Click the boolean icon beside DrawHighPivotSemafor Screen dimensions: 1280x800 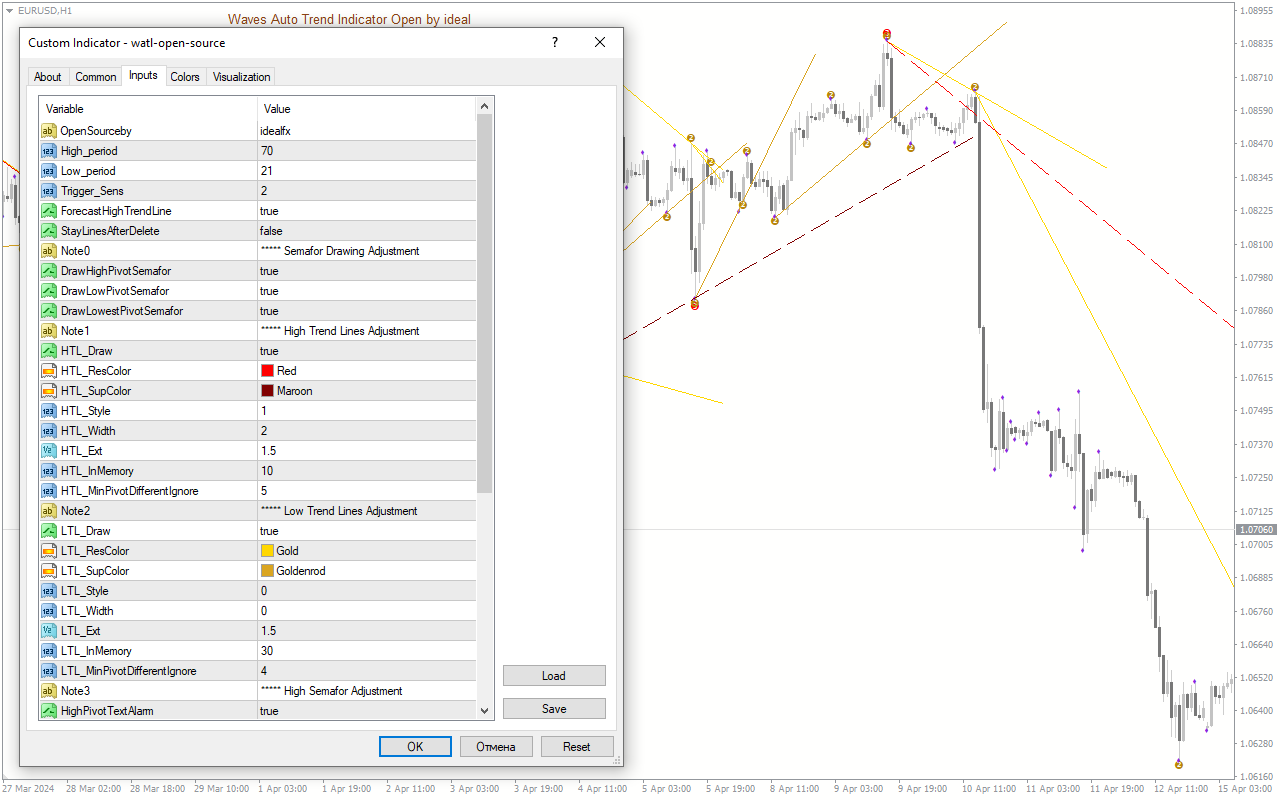coord(48,271)
